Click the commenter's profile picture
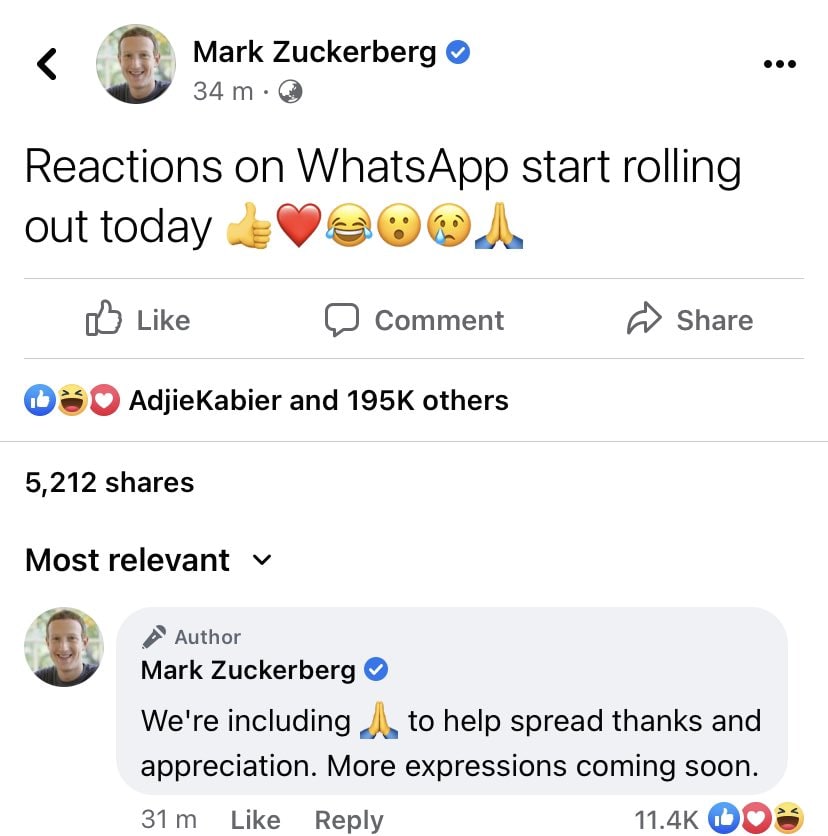The height and width of the screenshot is (836, 828). [64, 647]
